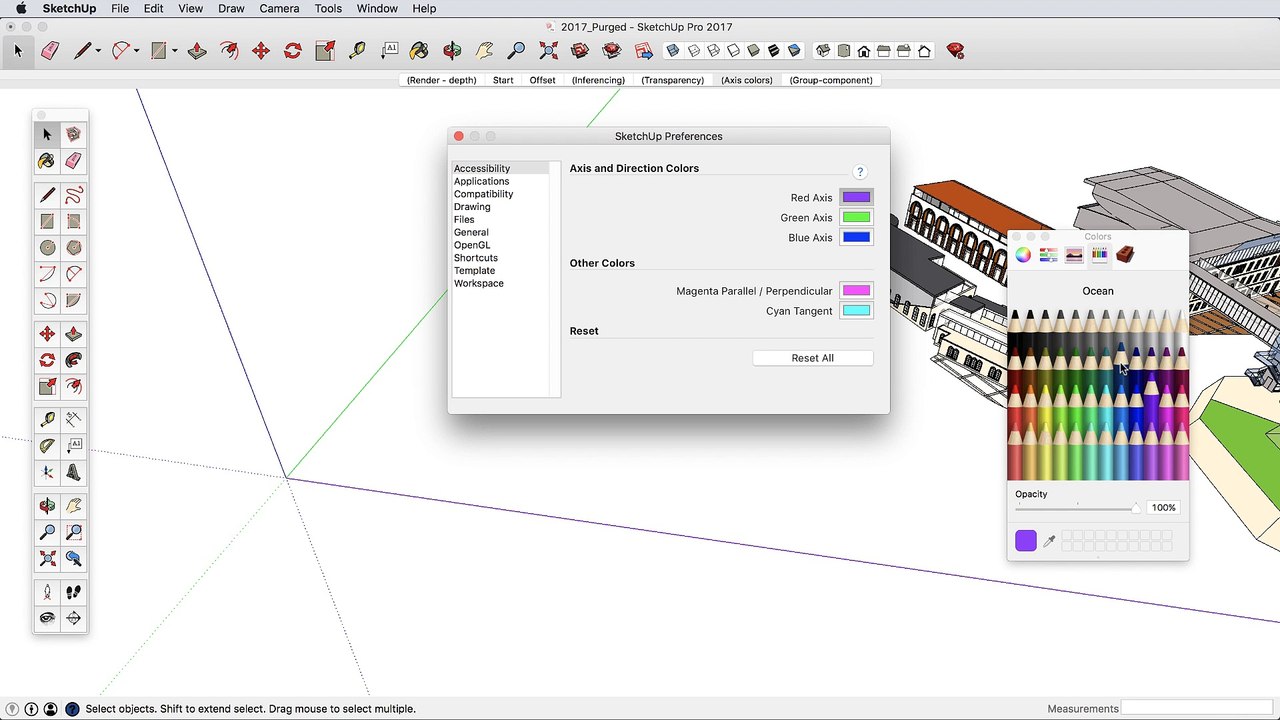Open the 3D Warehouse from the toolbar

coord(580,50)
